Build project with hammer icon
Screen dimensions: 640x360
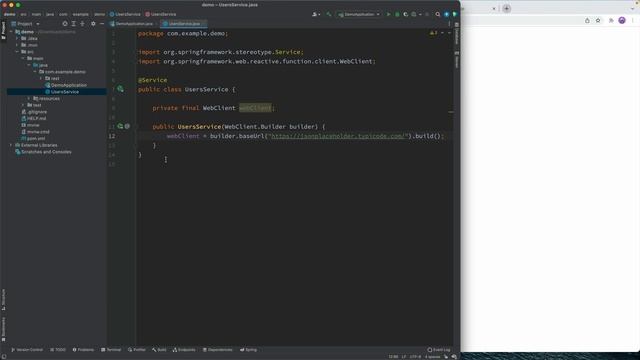point(329,14)
